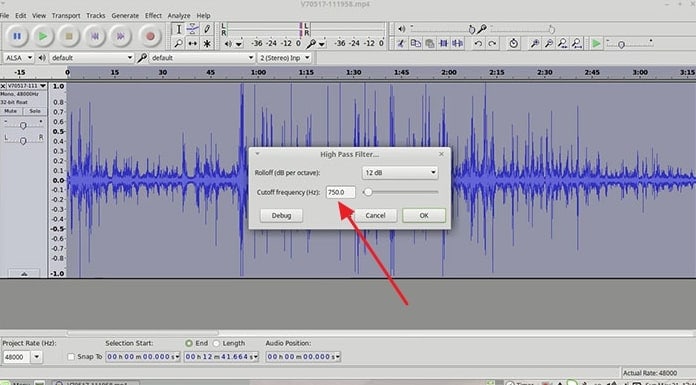The height and width of the screenshot is (385, 696).
Task: Open the playback device 'default' dropdown
Action: (x=91, y=58)
